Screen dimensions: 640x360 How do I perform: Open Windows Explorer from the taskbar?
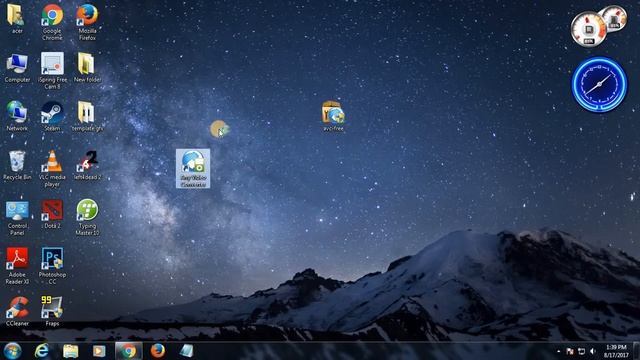click(70, 351)
